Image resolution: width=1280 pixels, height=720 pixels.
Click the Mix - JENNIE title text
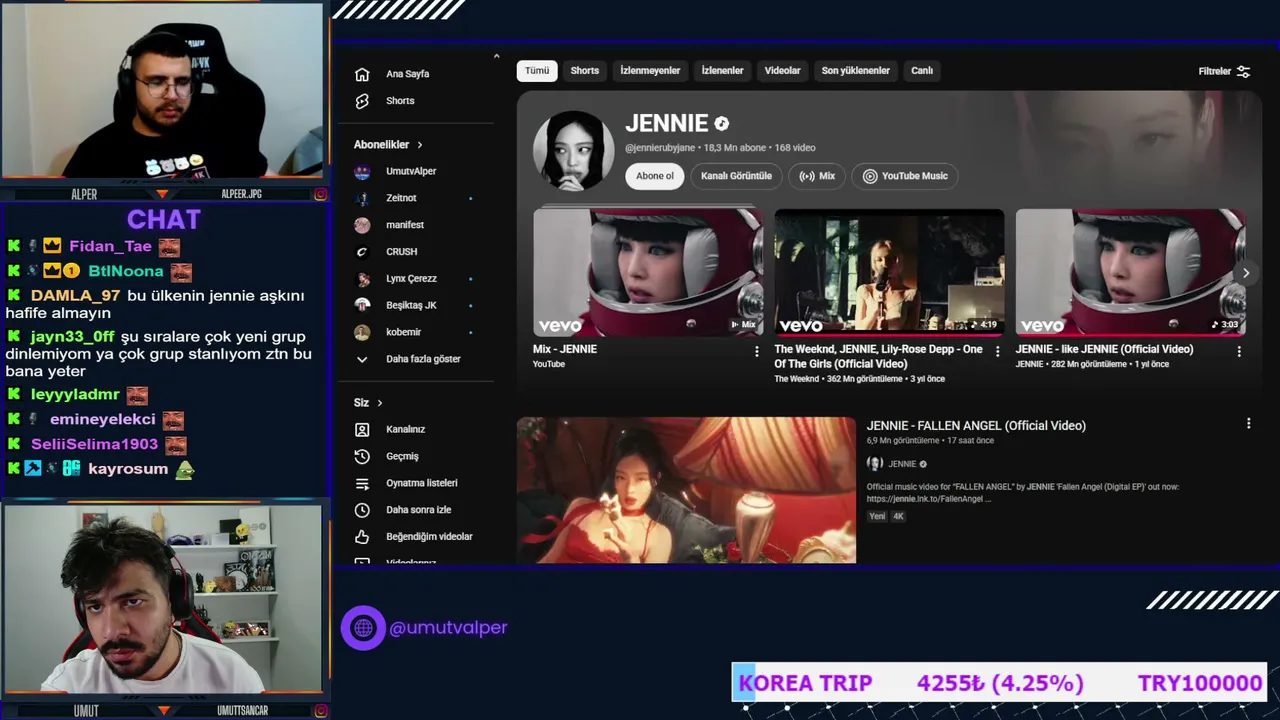(565, 349)
